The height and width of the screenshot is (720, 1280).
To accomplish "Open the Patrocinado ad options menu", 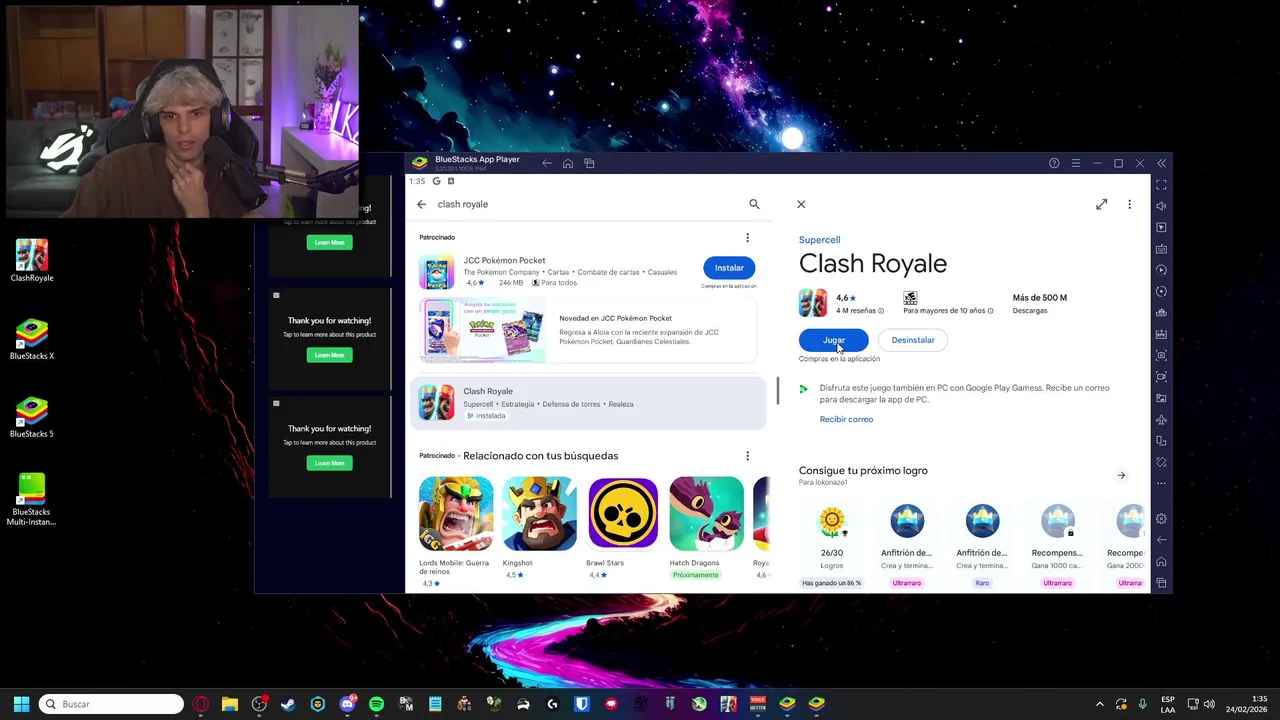I will tap(747, 238).
